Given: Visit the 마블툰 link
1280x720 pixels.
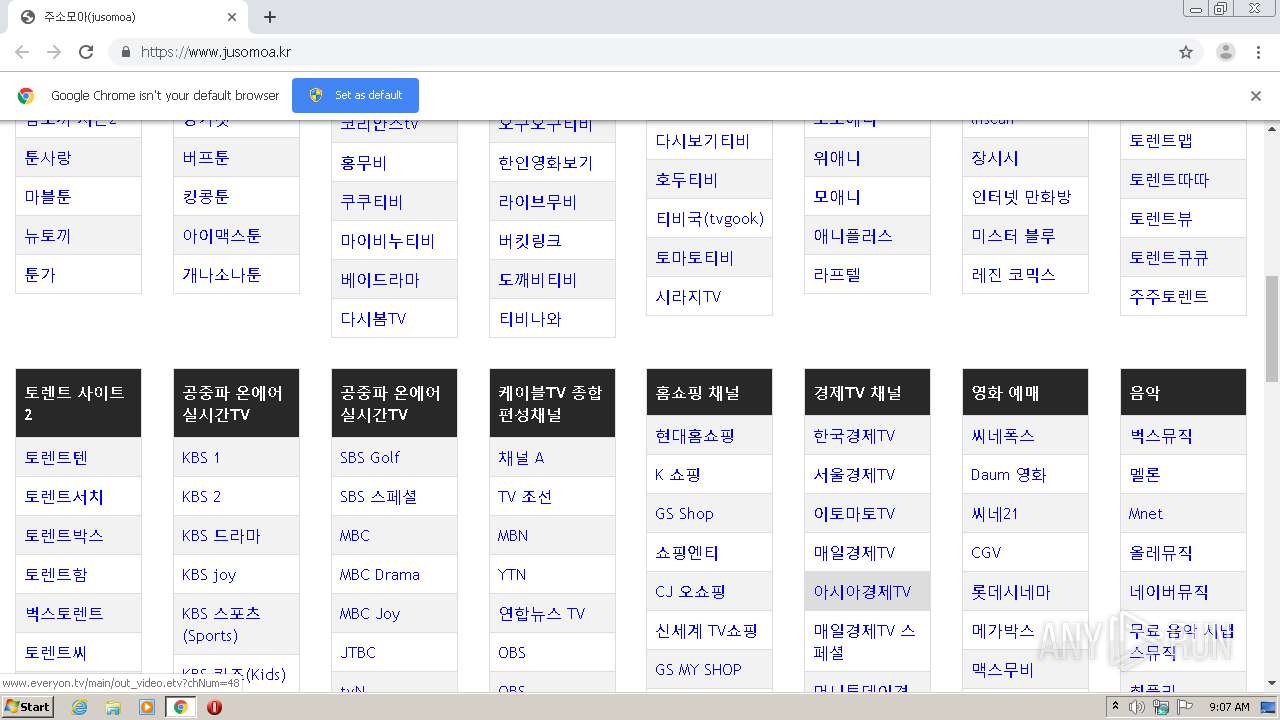Looking at the screenshot, I should pyautogui.click(x=48, y=196).
